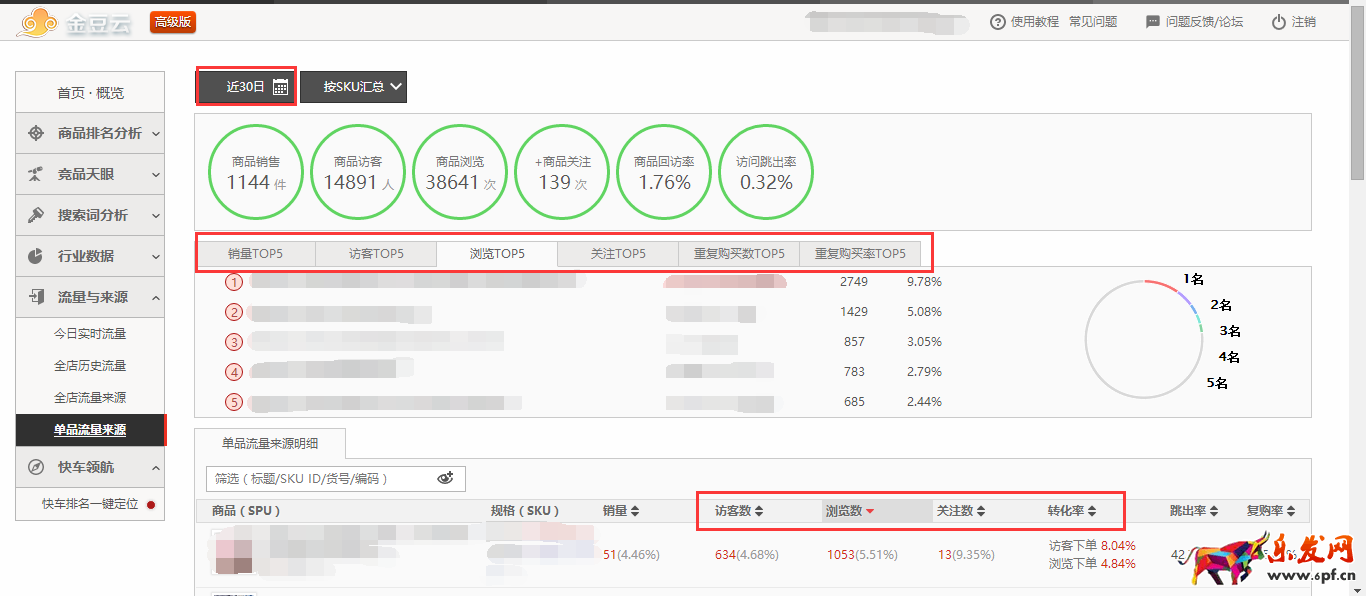1366x596 pixels.
Task: Click the search icon for 搜索词分析
Action: point(36,215)
